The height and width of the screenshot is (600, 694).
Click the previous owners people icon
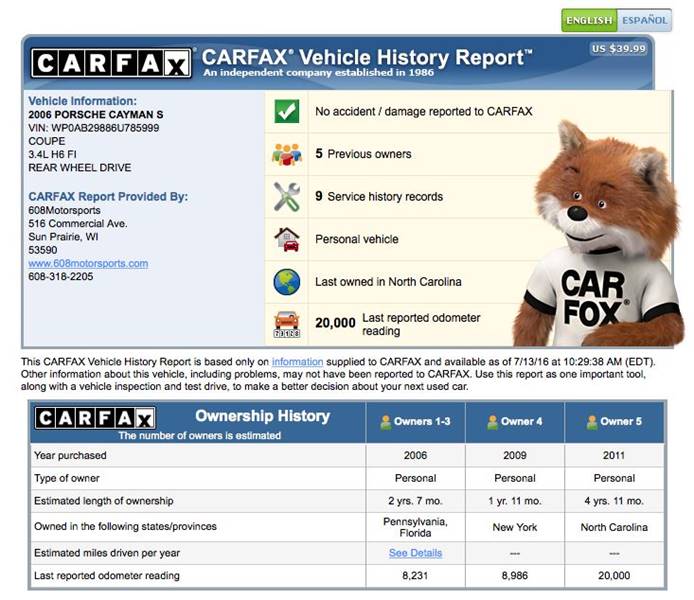click(x=286, y=154)
